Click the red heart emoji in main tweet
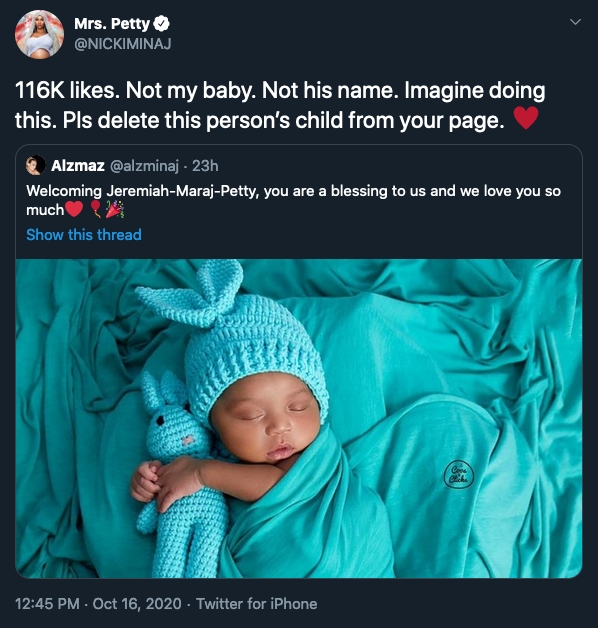The height and width of the screenshot is (628, 598). (526, 118)
